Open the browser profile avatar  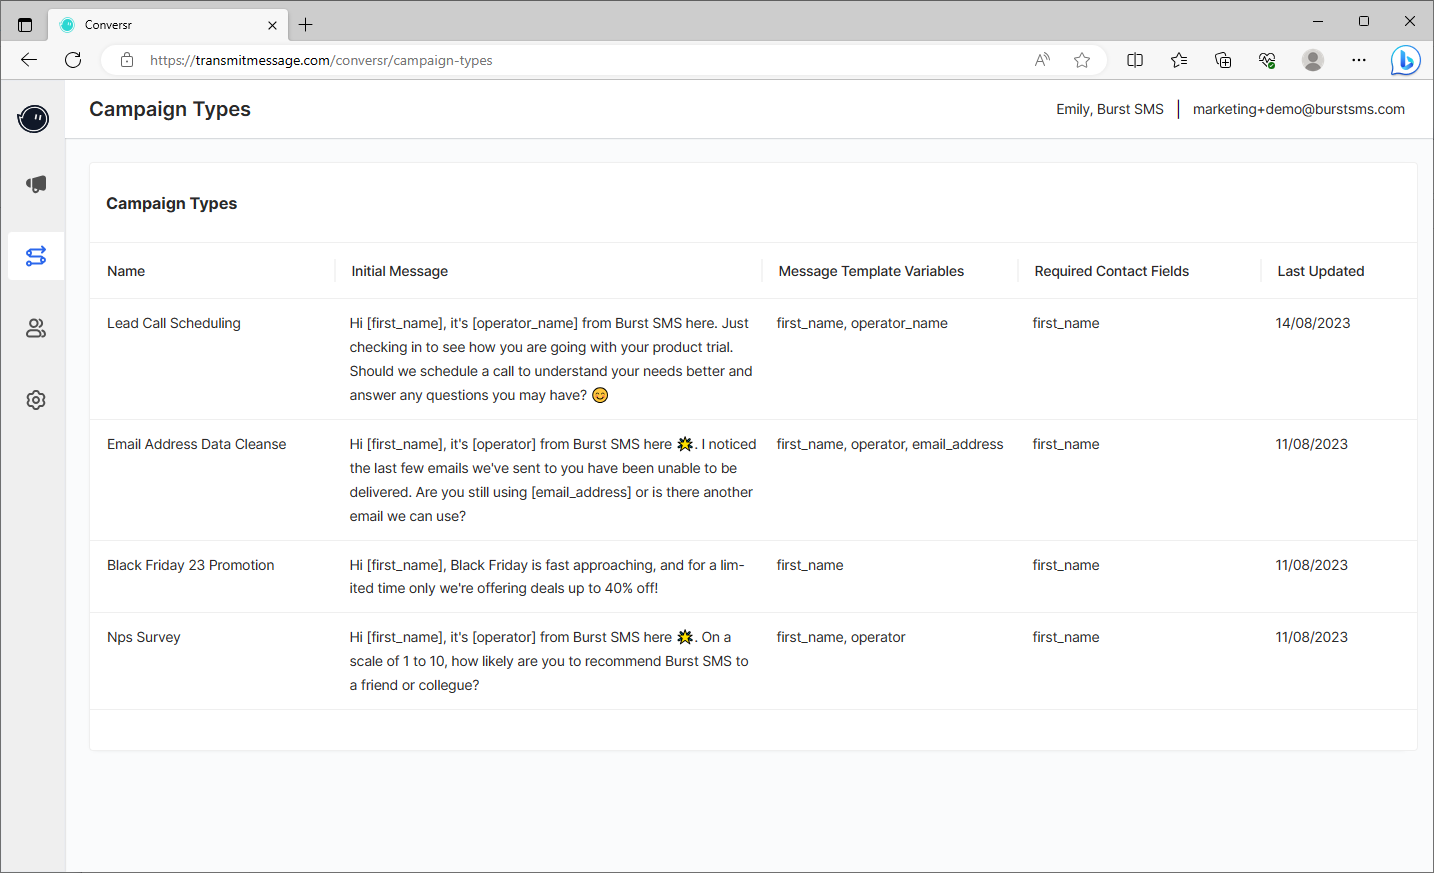click(1313, 60)
